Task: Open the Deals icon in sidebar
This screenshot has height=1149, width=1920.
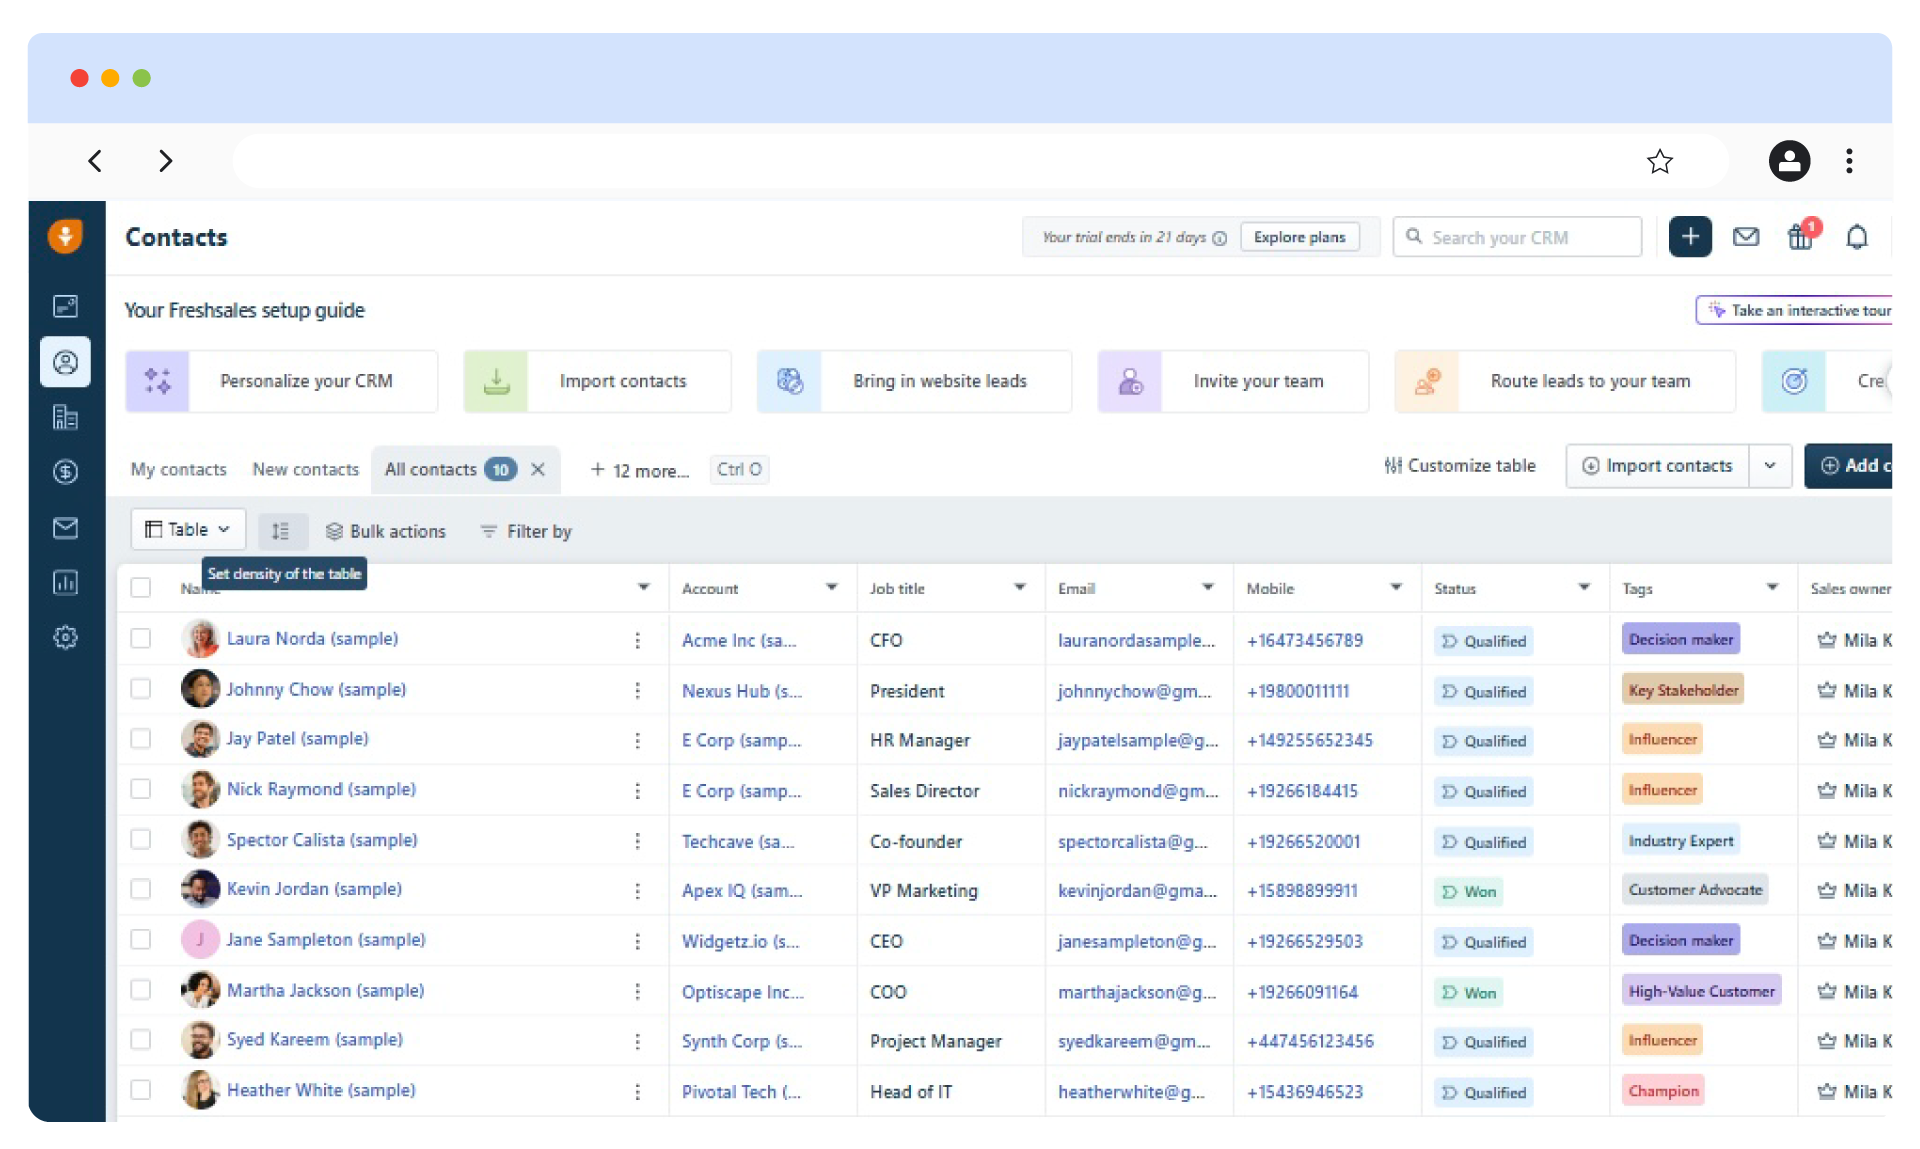Action: [x=65, y=472]
